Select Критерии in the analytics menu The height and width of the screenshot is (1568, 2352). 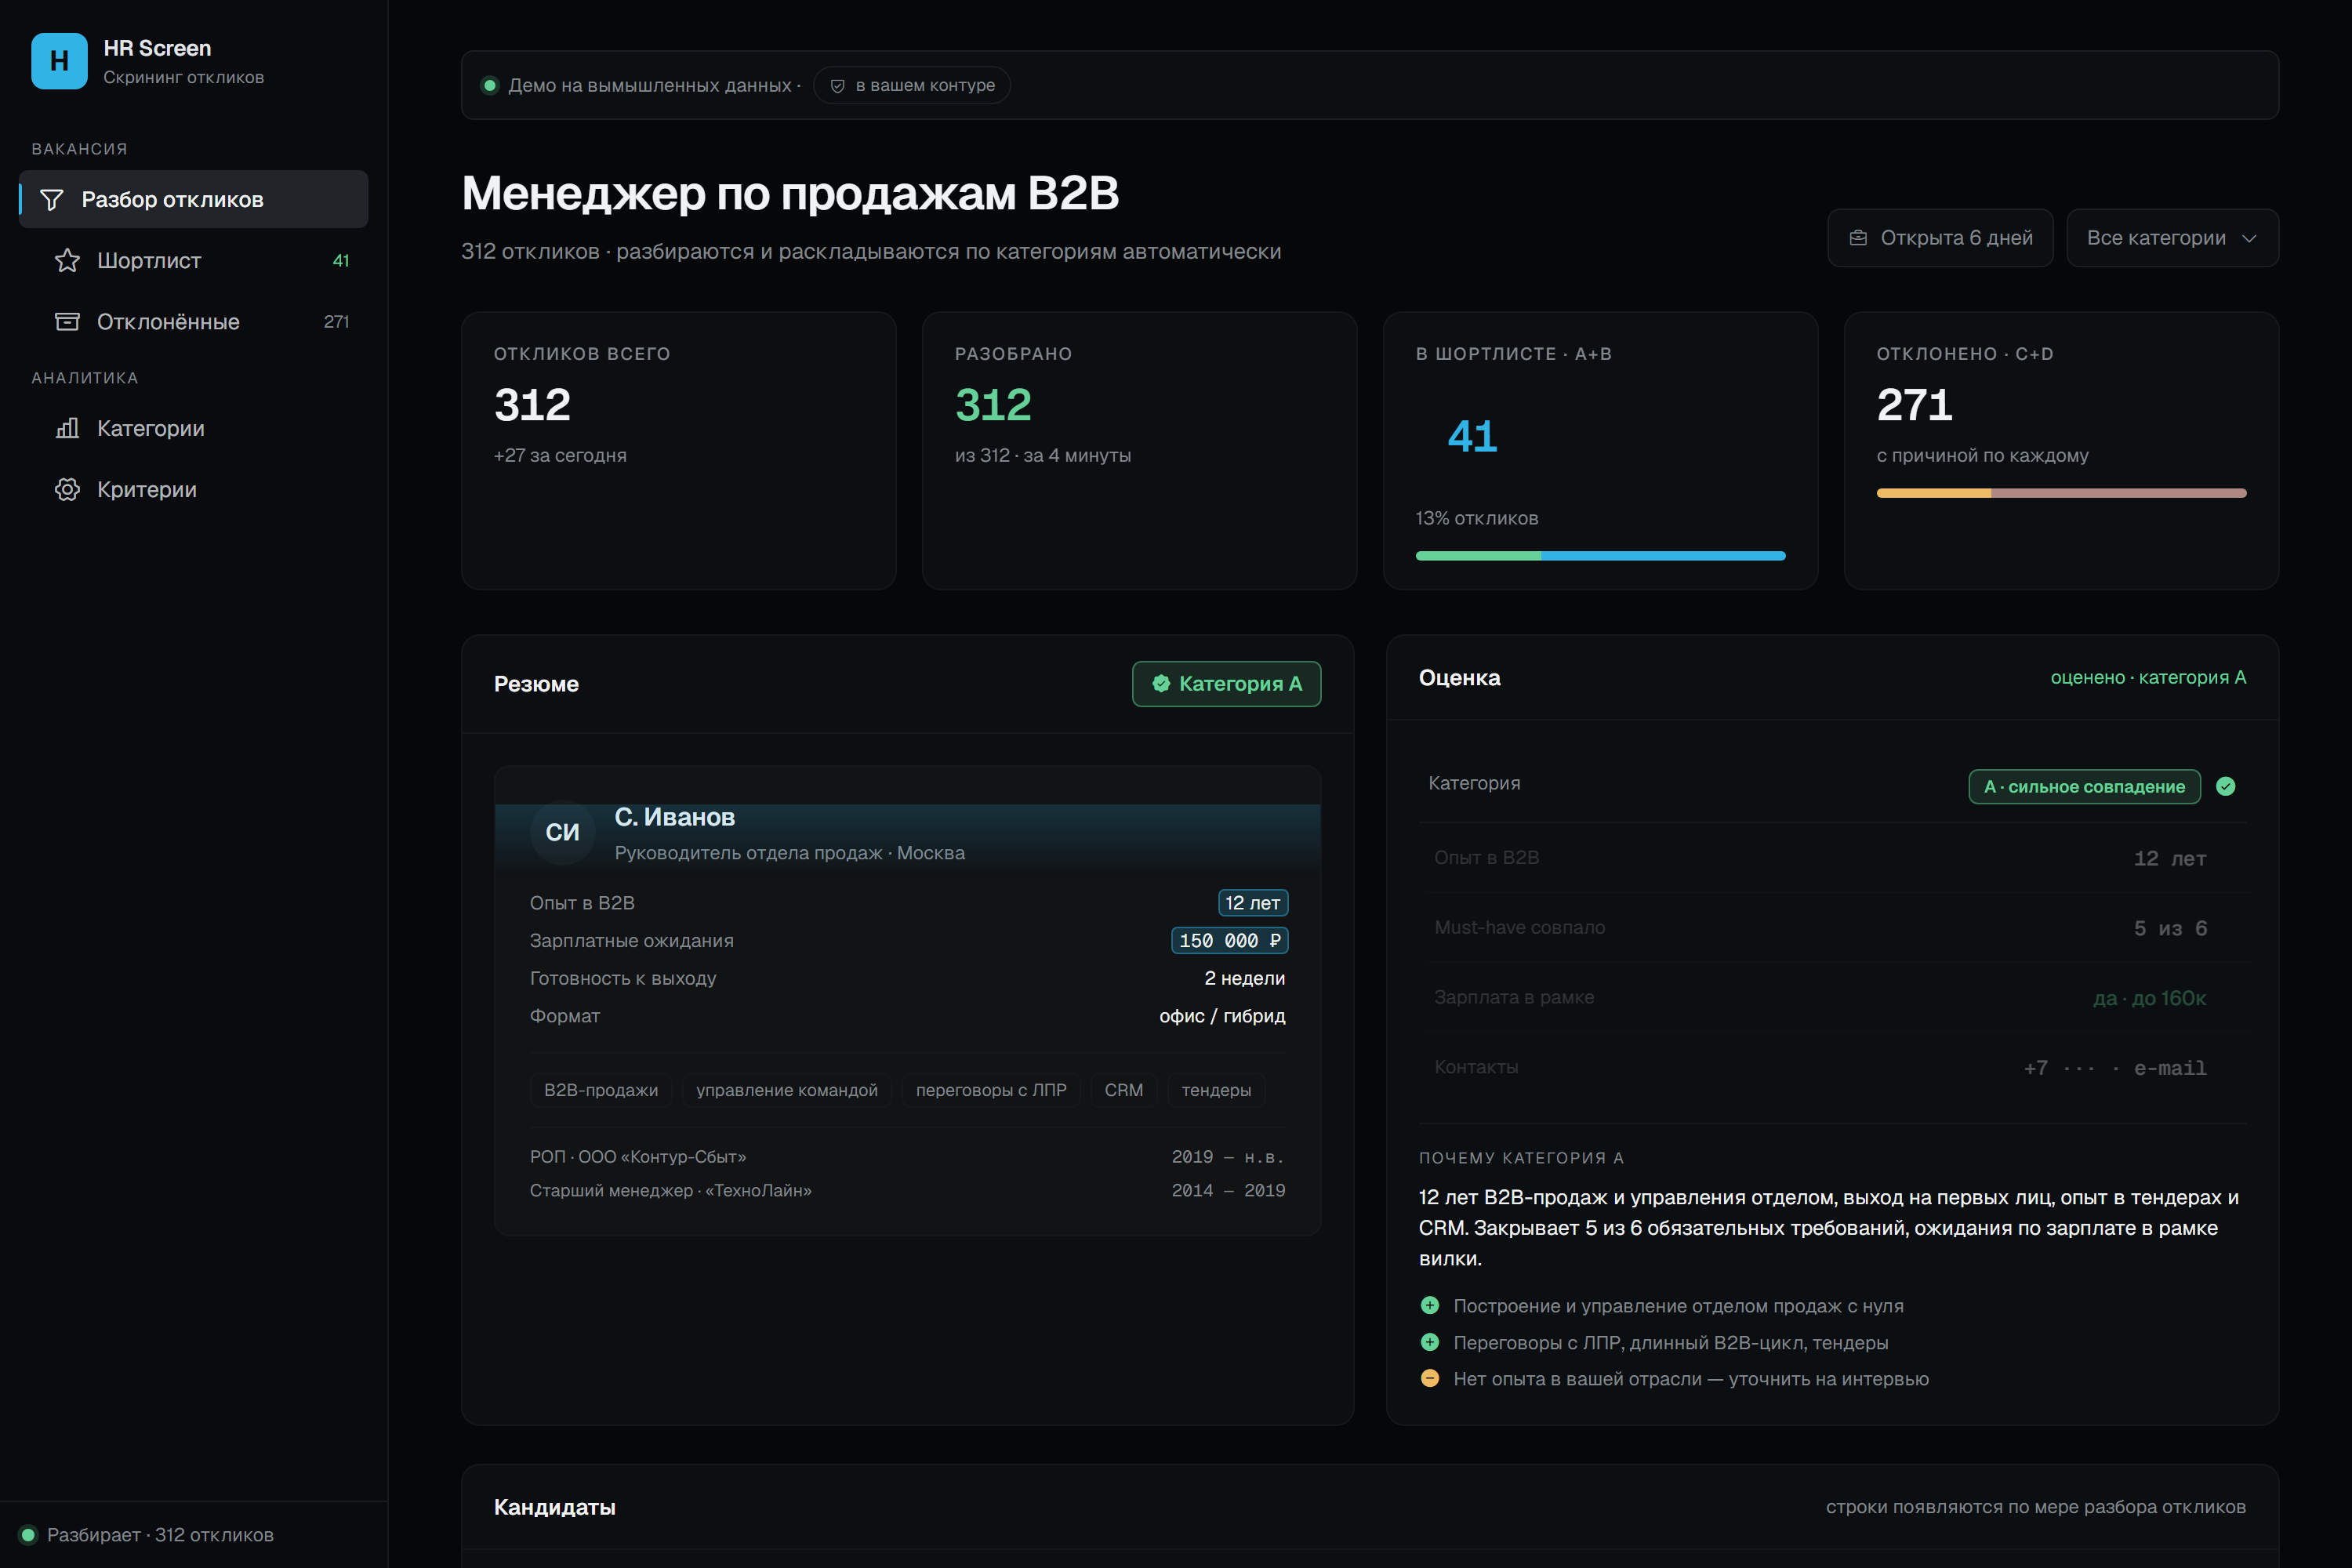coord(194,490)
